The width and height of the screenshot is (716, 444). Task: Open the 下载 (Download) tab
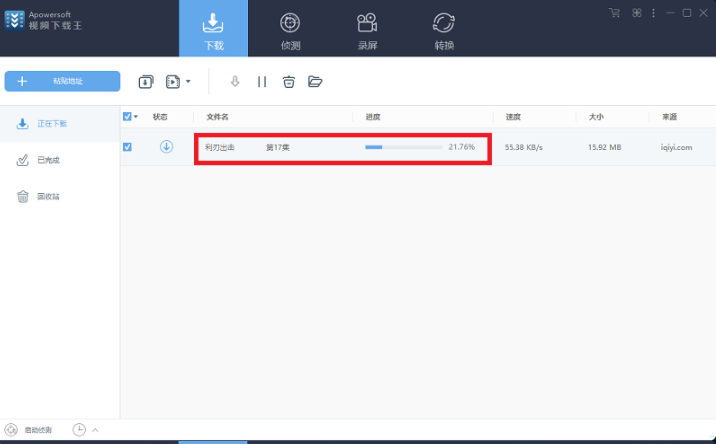click(213, 28)
